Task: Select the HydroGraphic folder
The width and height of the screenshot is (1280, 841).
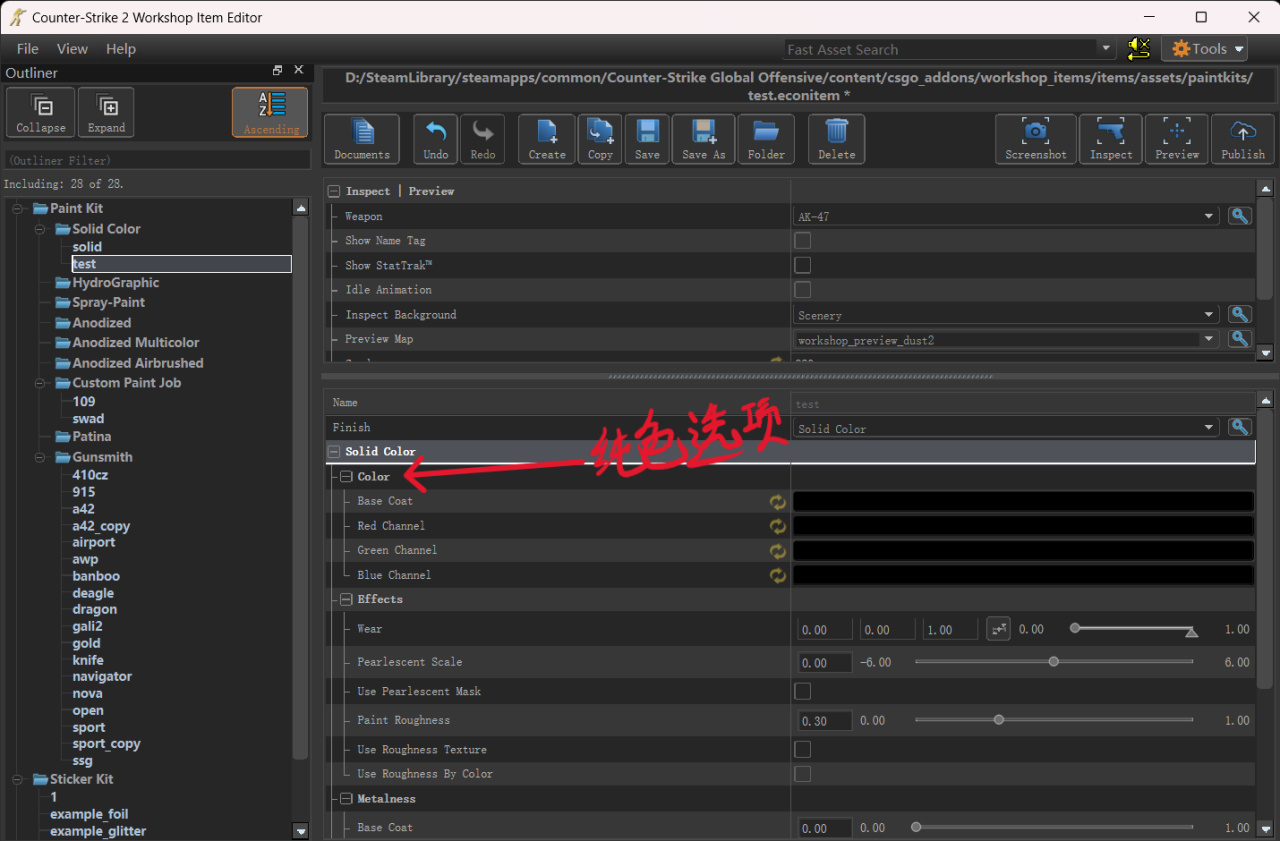Action: (115, 283)
